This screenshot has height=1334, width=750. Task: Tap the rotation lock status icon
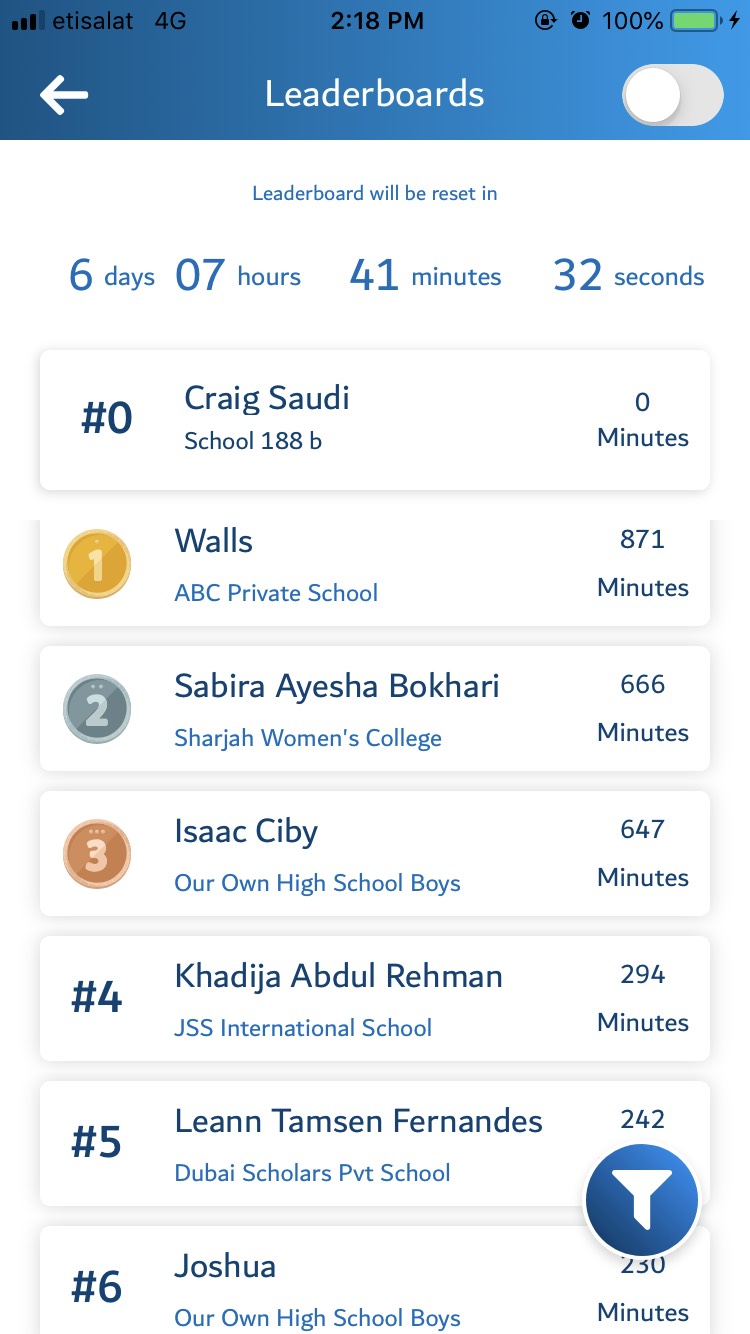tap(546, 21)
